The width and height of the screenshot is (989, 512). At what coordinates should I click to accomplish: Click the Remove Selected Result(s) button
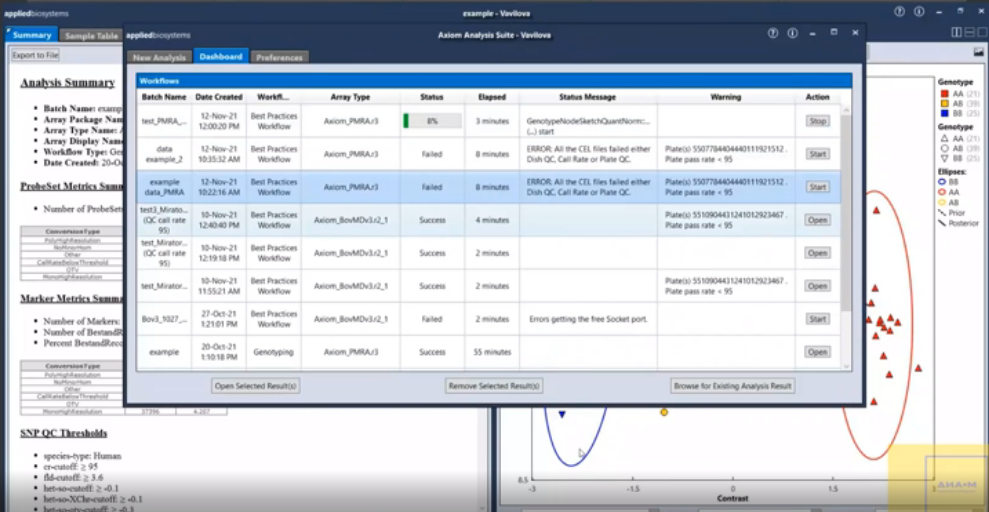[494, 385]
